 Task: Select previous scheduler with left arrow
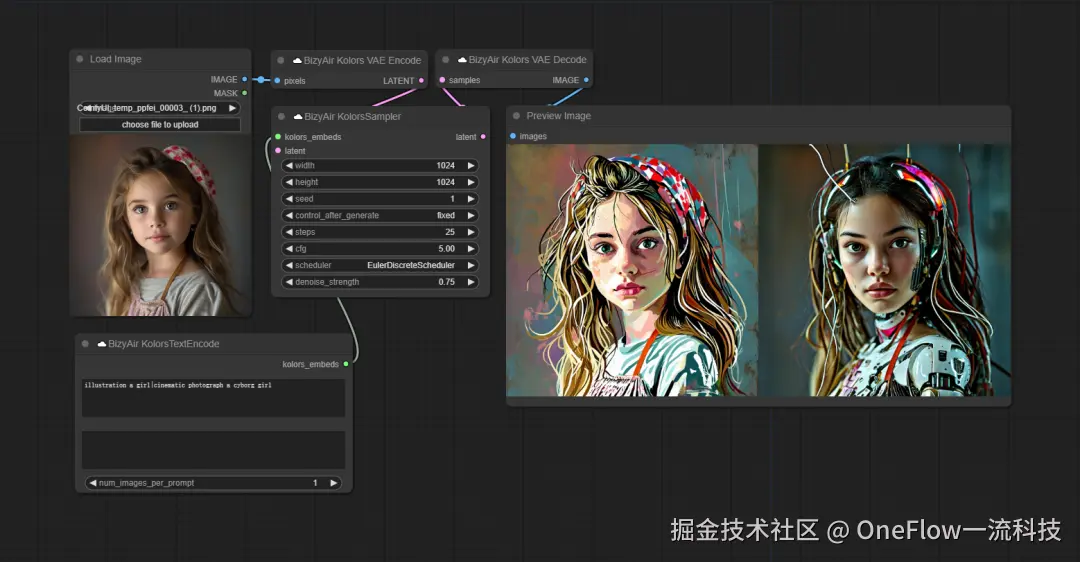289,265
